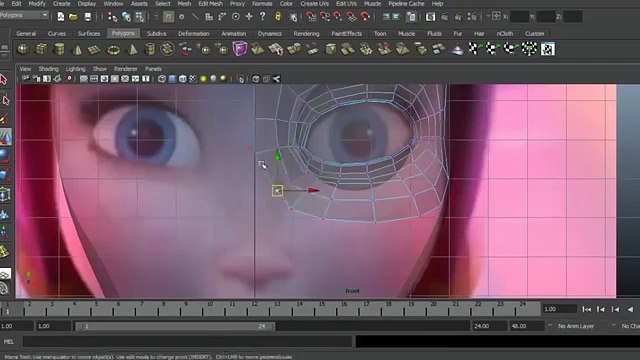Viewport: 640px width, 360px height.
Task: Toggle the yellow-green sphere lighting icon
Action: tap(203, 79)
